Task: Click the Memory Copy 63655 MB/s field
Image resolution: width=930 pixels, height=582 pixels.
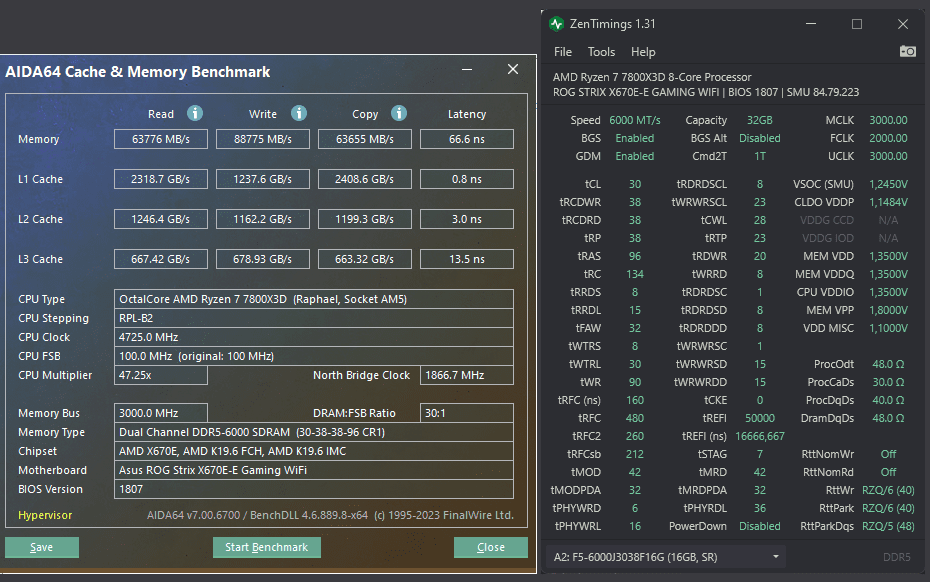Action: tap(365, 139)
